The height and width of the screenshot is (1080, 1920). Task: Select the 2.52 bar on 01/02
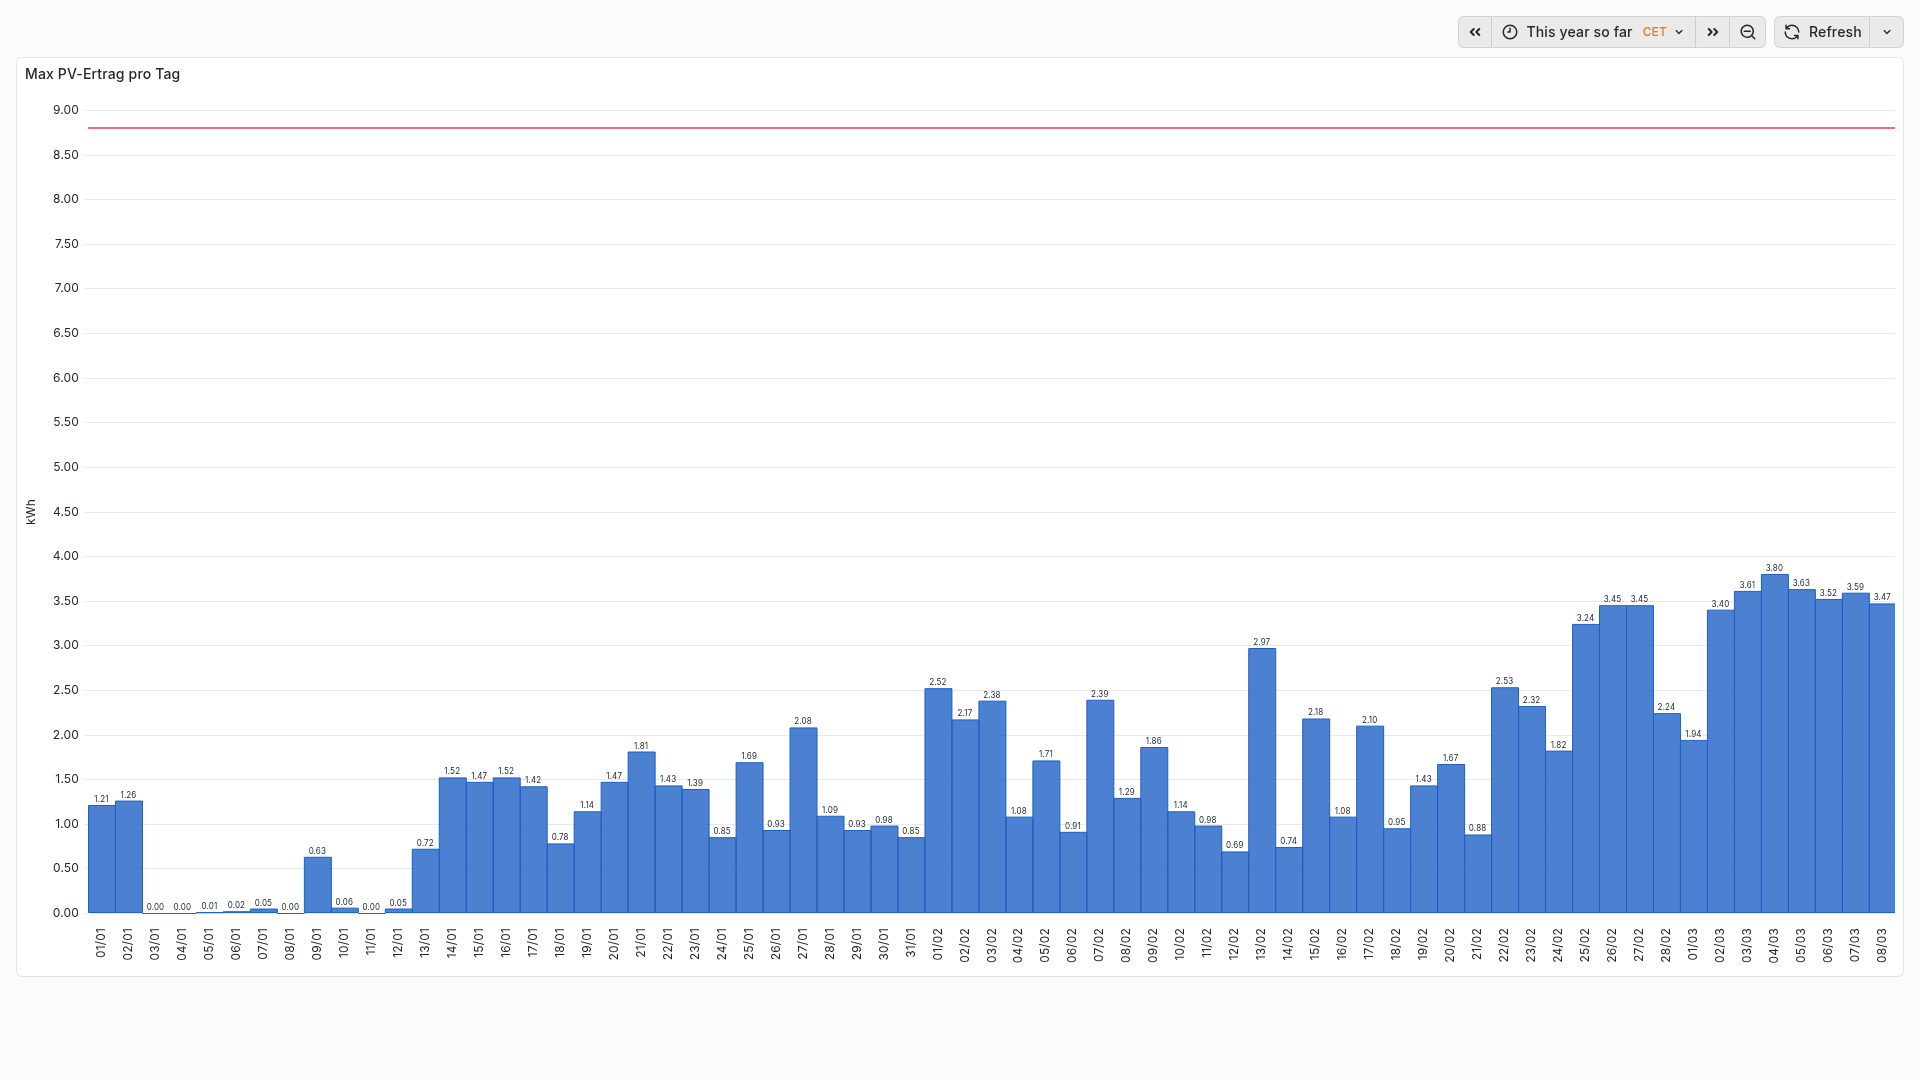[937, 800]
